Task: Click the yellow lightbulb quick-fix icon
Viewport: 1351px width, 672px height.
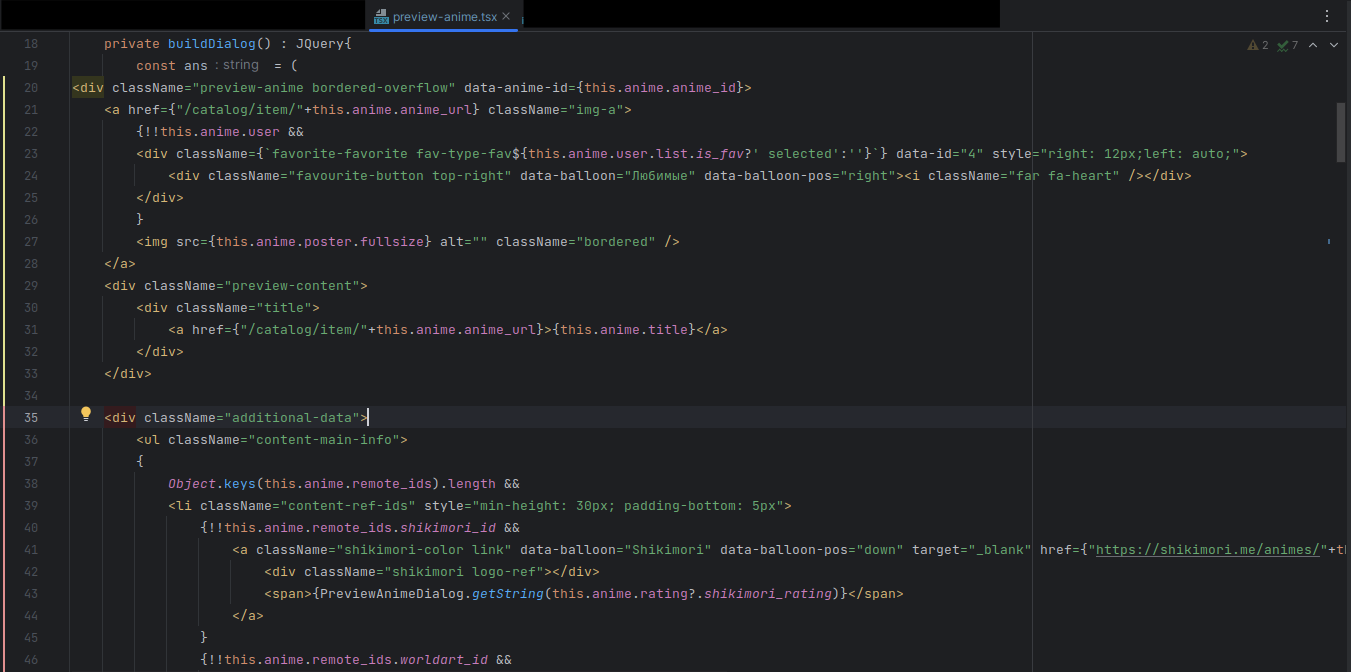Action: [86, 414]
